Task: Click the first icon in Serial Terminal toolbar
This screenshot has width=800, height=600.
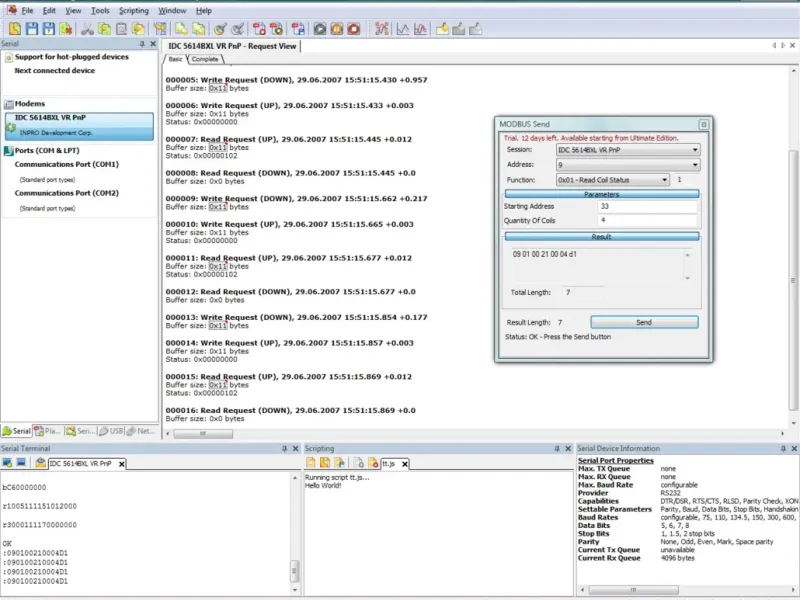Action: (x=7, y=463)
